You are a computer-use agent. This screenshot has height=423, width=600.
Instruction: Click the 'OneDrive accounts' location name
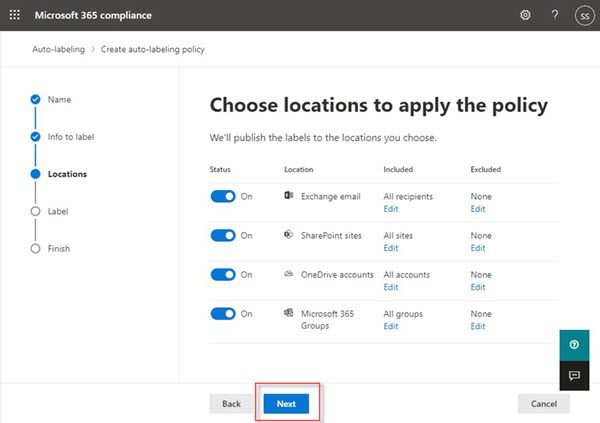coord(337,274)
